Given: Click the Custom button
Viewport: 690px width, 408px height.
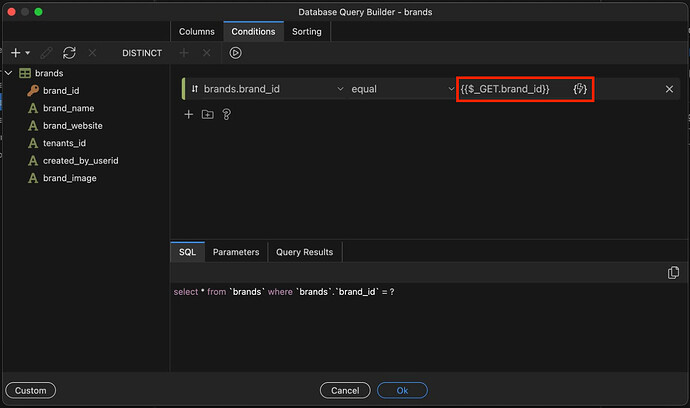Looking at the screenshot, I should coord(31,390).
